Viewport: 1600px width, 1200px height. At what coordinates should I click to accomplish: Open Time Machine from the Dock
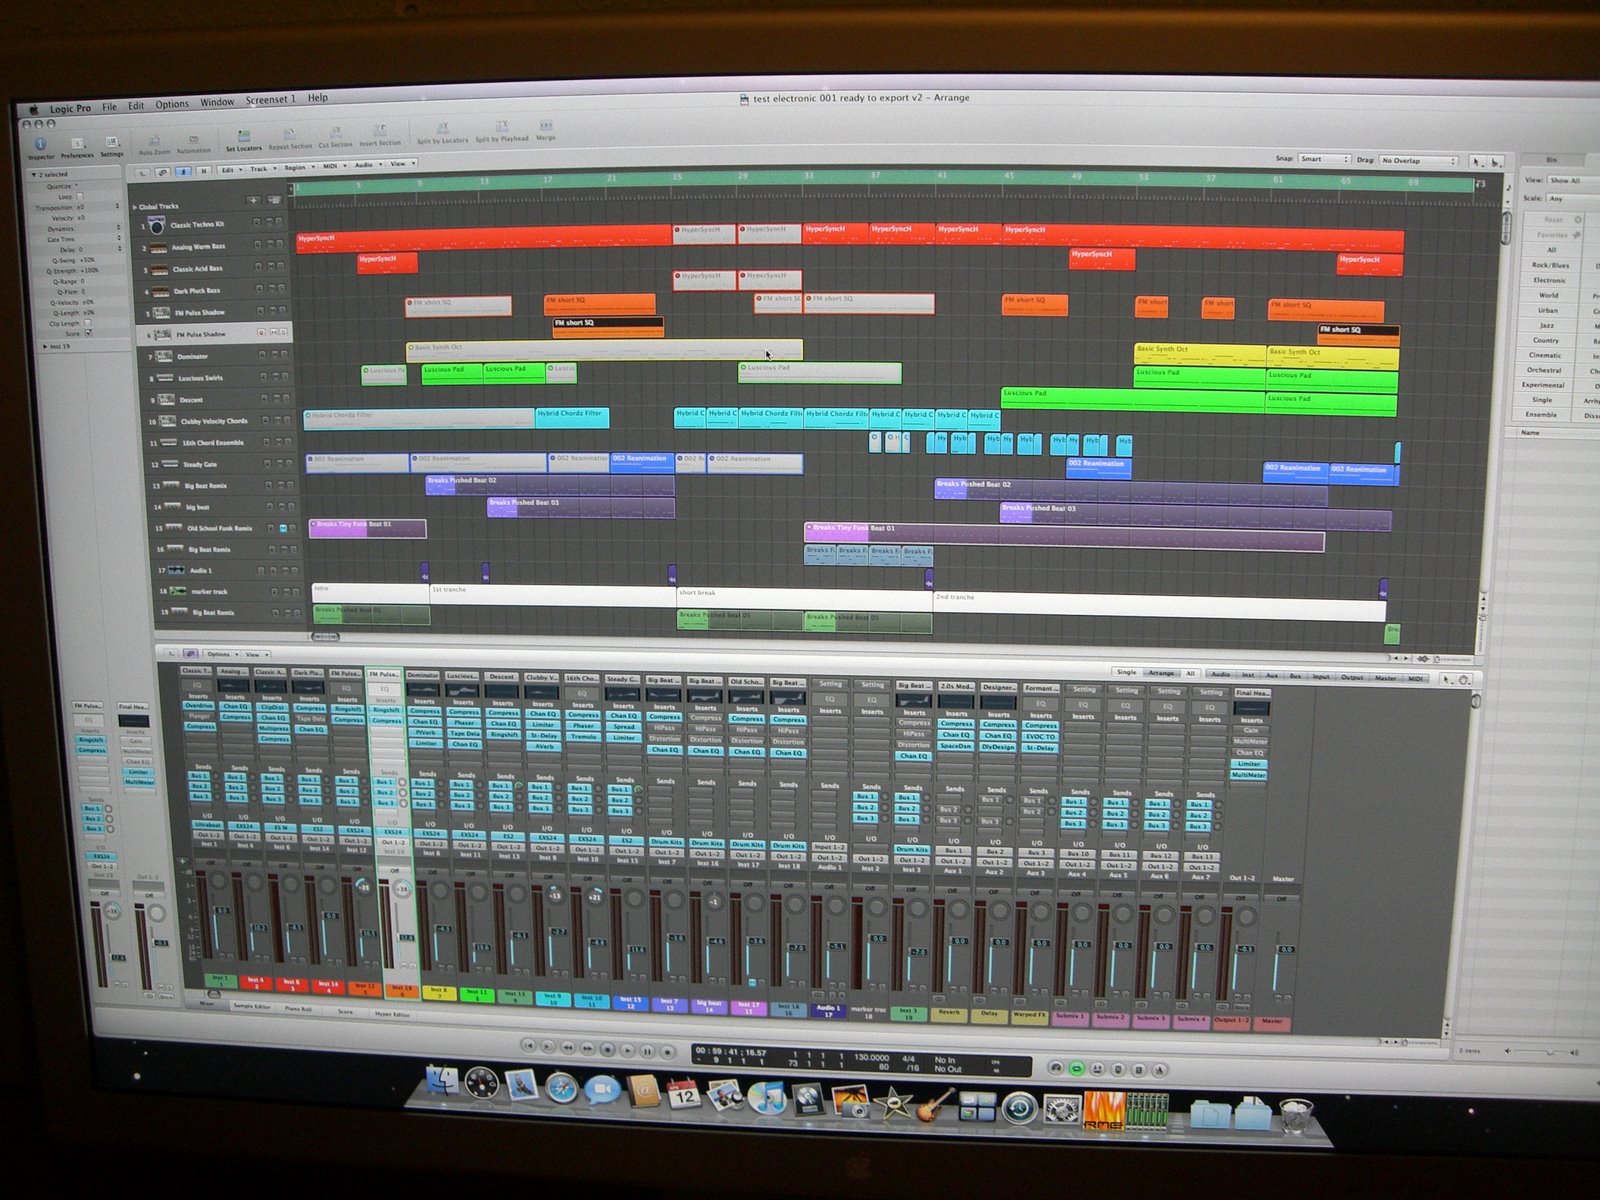1019,1107
